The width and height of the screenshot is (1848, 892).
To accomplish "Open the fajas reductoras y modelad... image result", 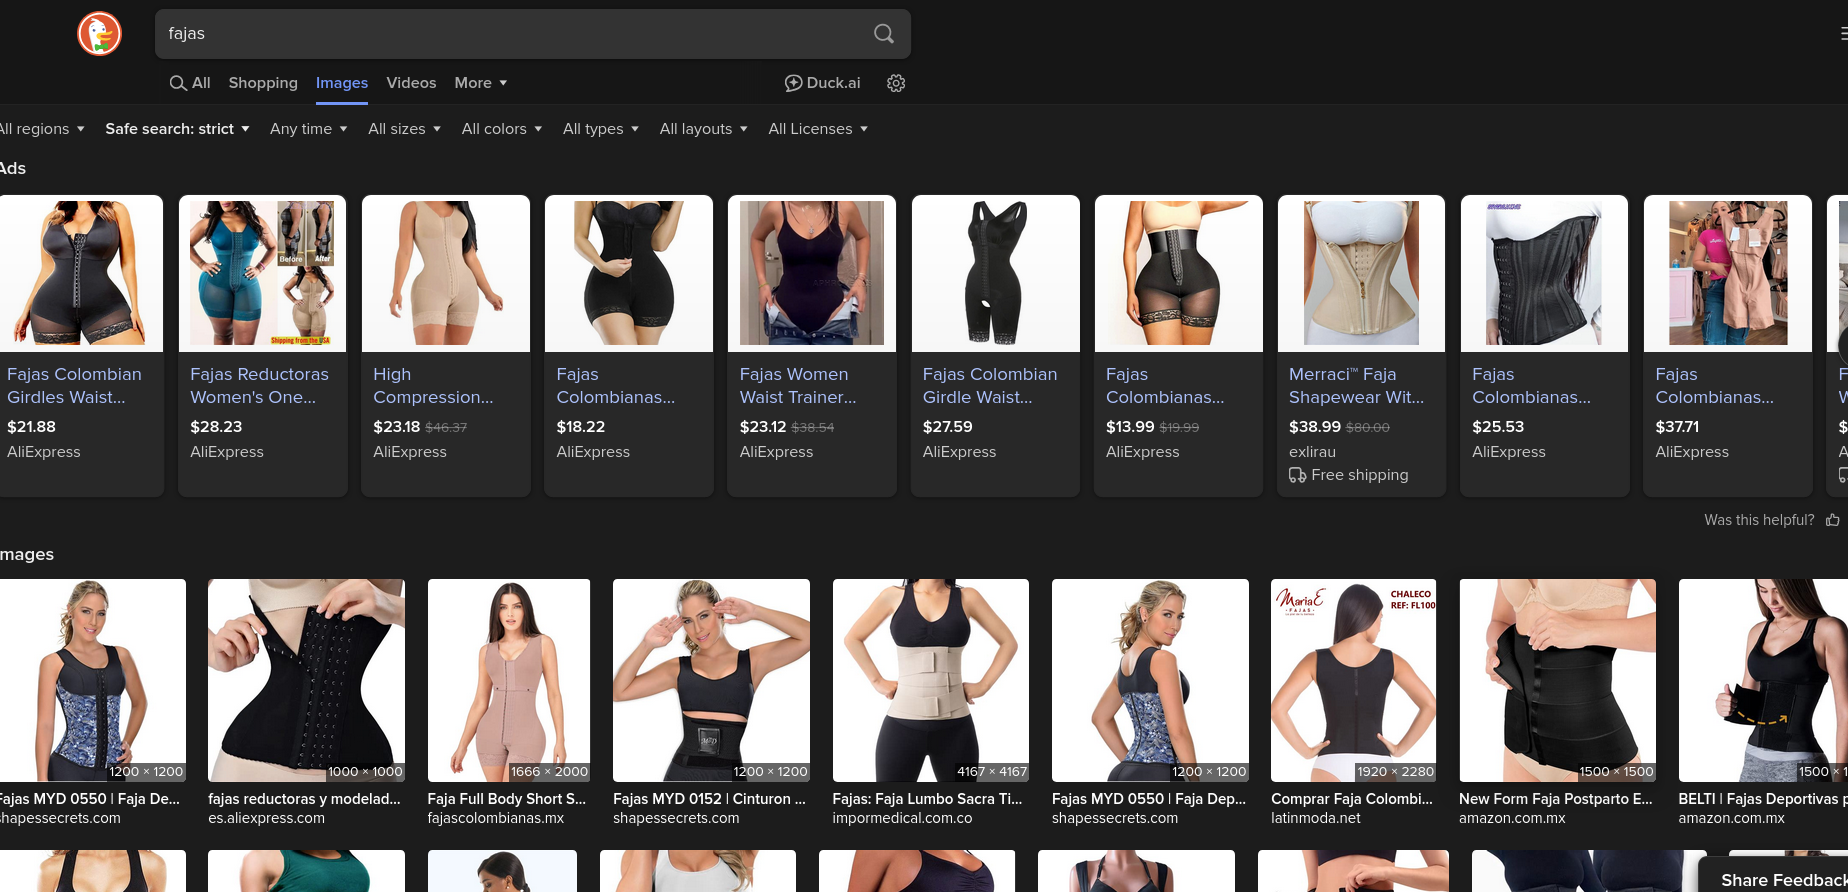I will [x=306, y=680].
